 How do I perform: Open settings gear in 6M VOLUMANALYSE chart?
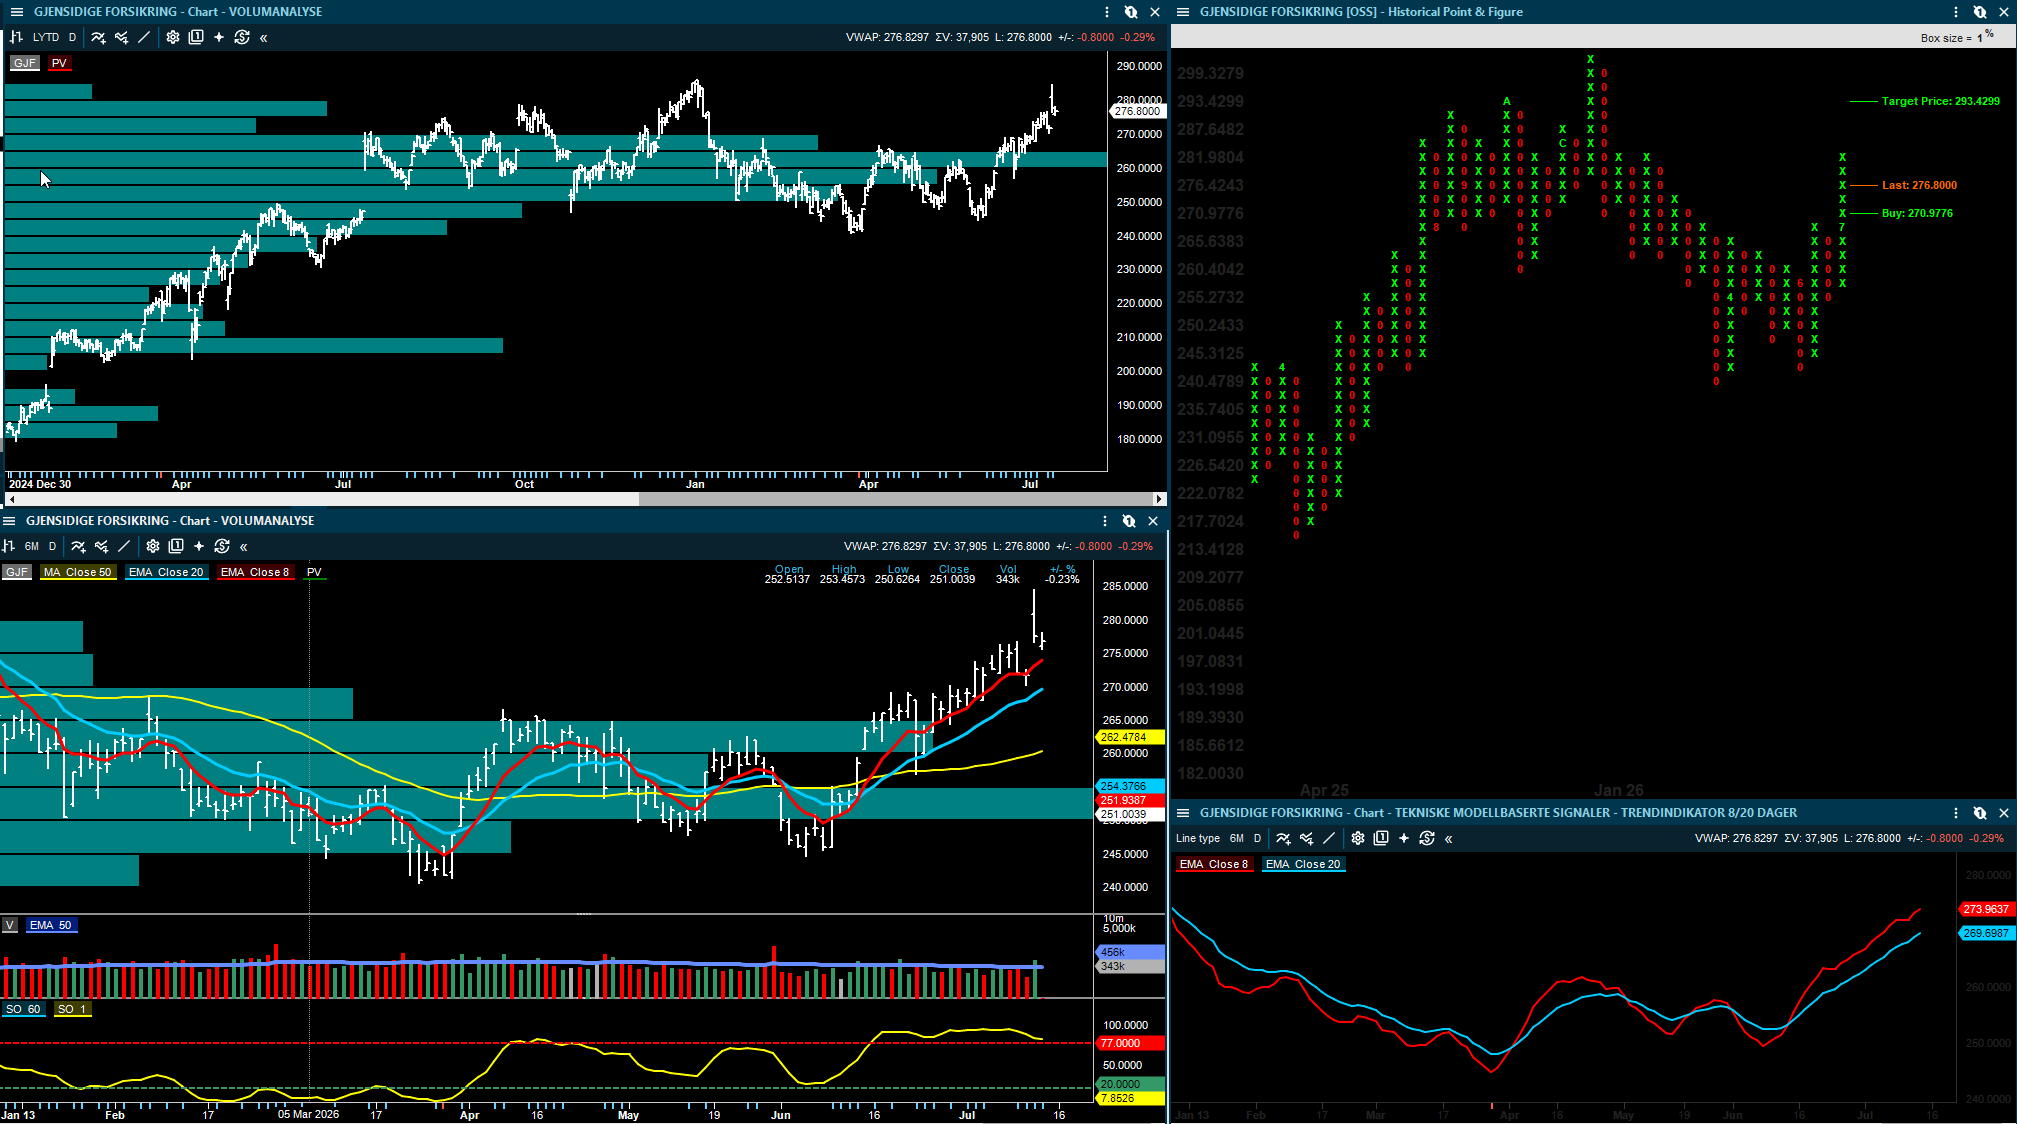point(153,546)
